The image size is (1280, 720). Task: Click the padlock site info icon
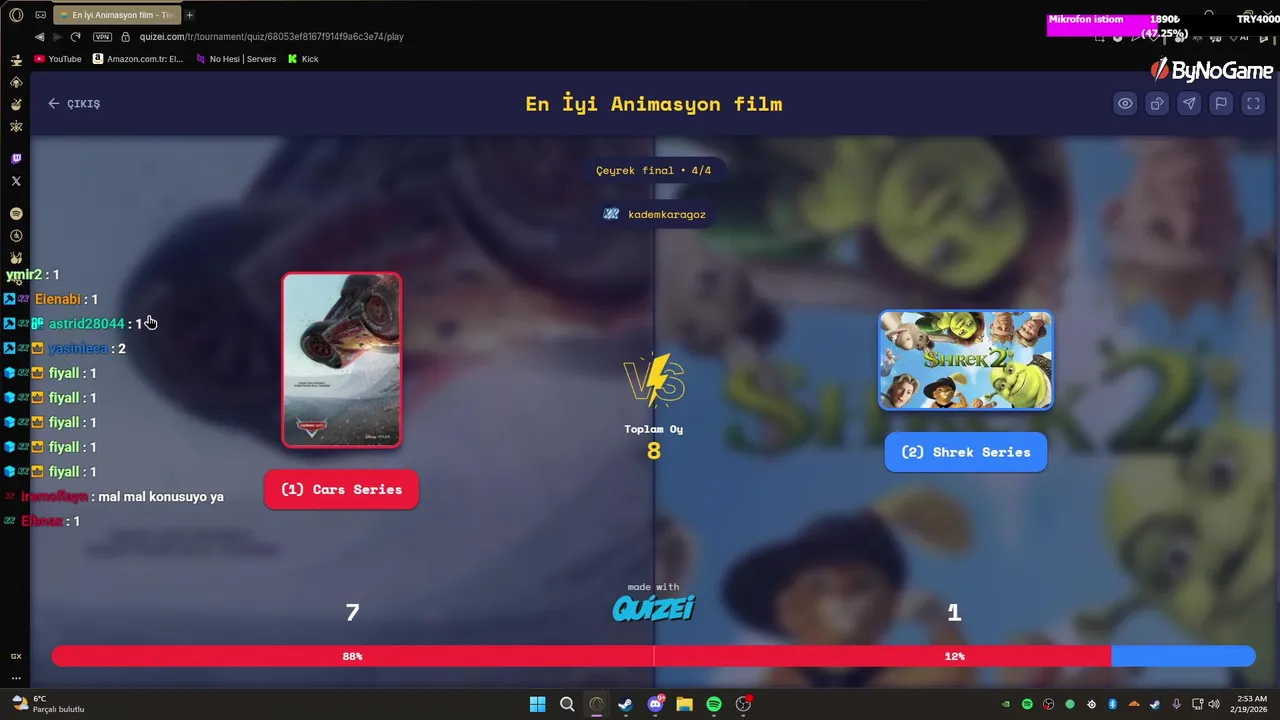pos(126,37)
